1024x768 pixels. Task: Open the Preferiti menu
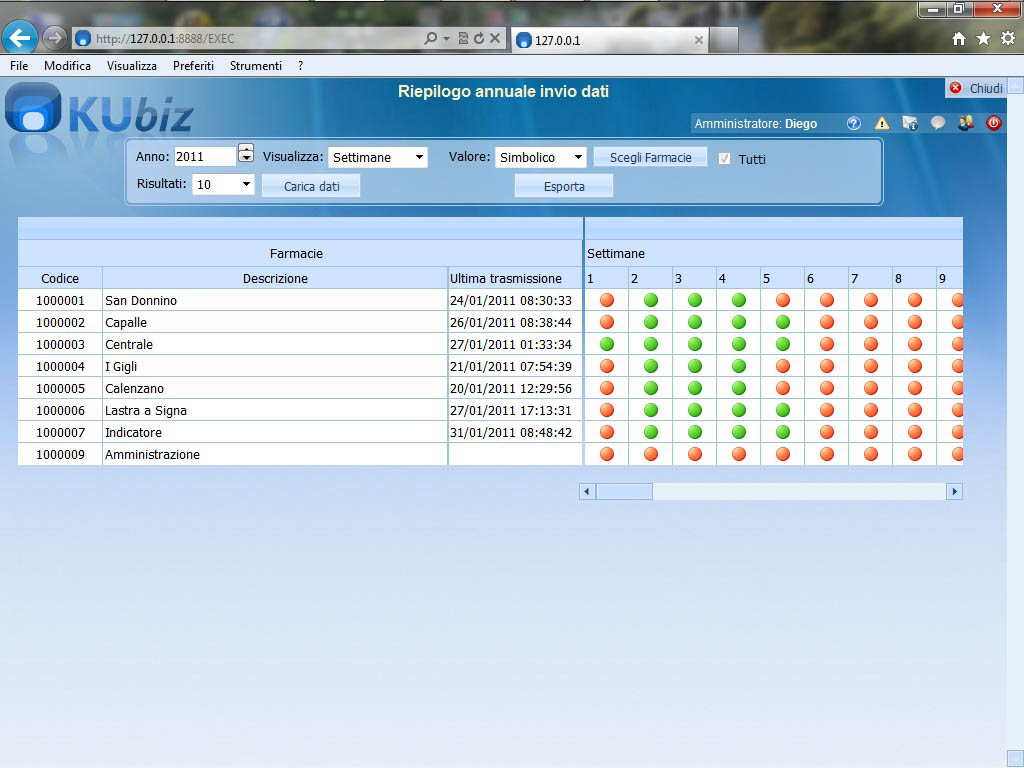[x=193, y=66]
